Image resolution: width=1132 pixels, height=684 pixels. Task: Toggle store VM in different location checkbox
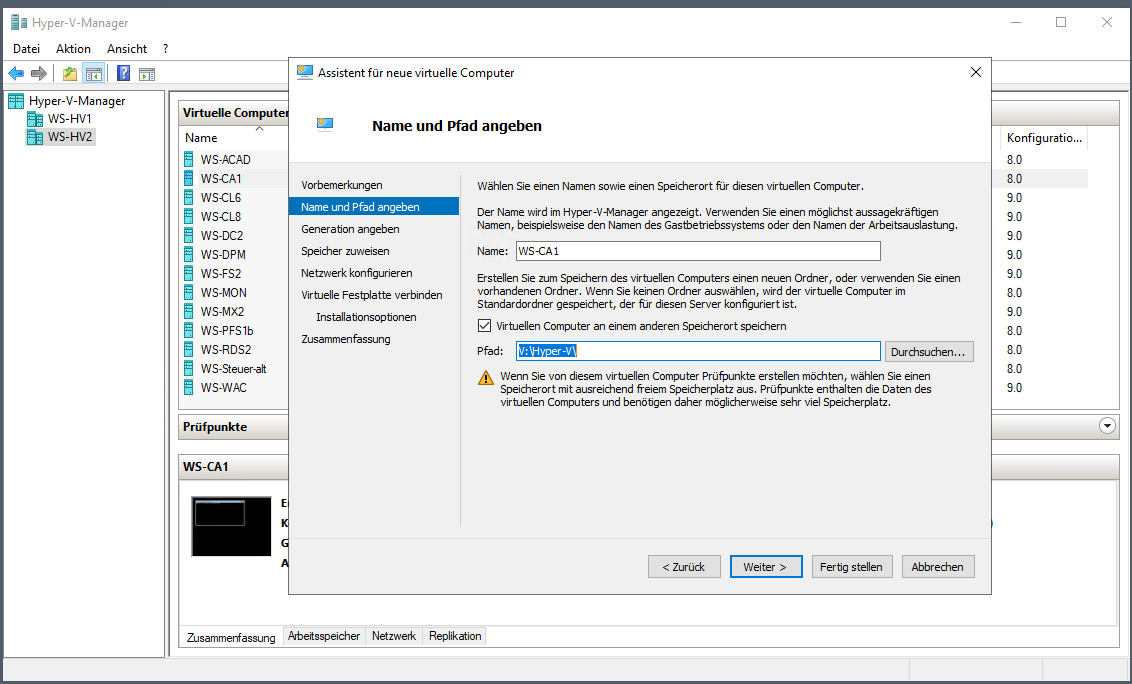(484, 326)
